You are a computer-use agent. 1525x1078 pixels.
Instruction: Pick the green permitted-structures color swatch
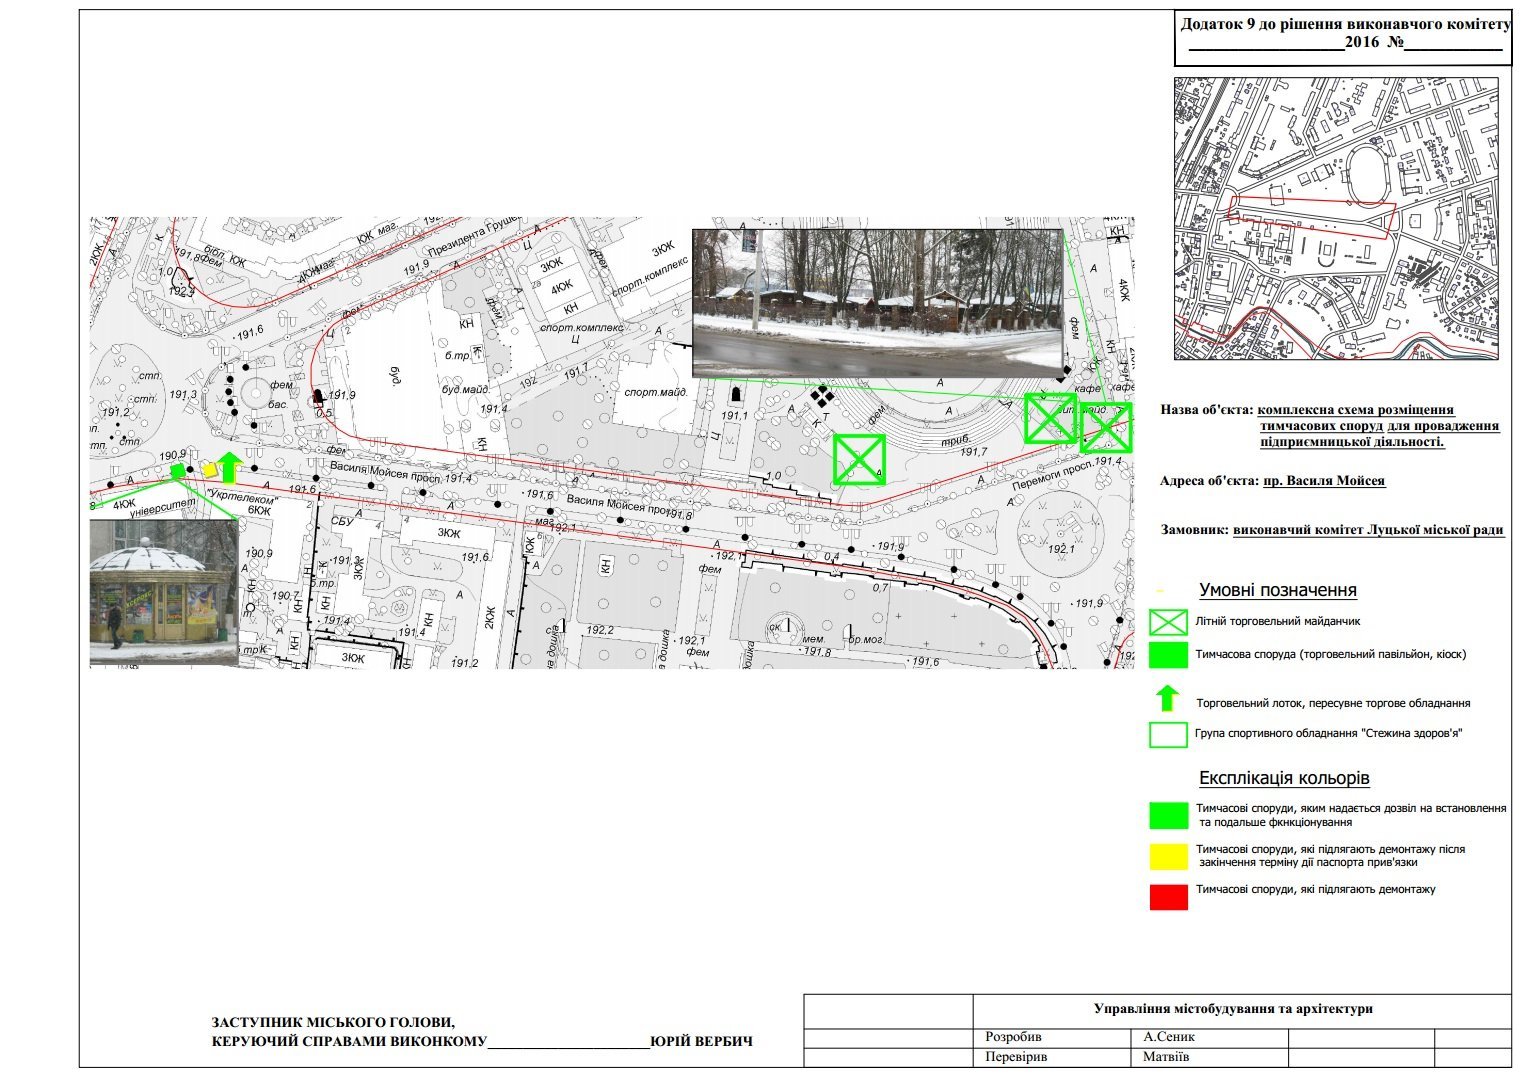click(x=1168, y=815)
